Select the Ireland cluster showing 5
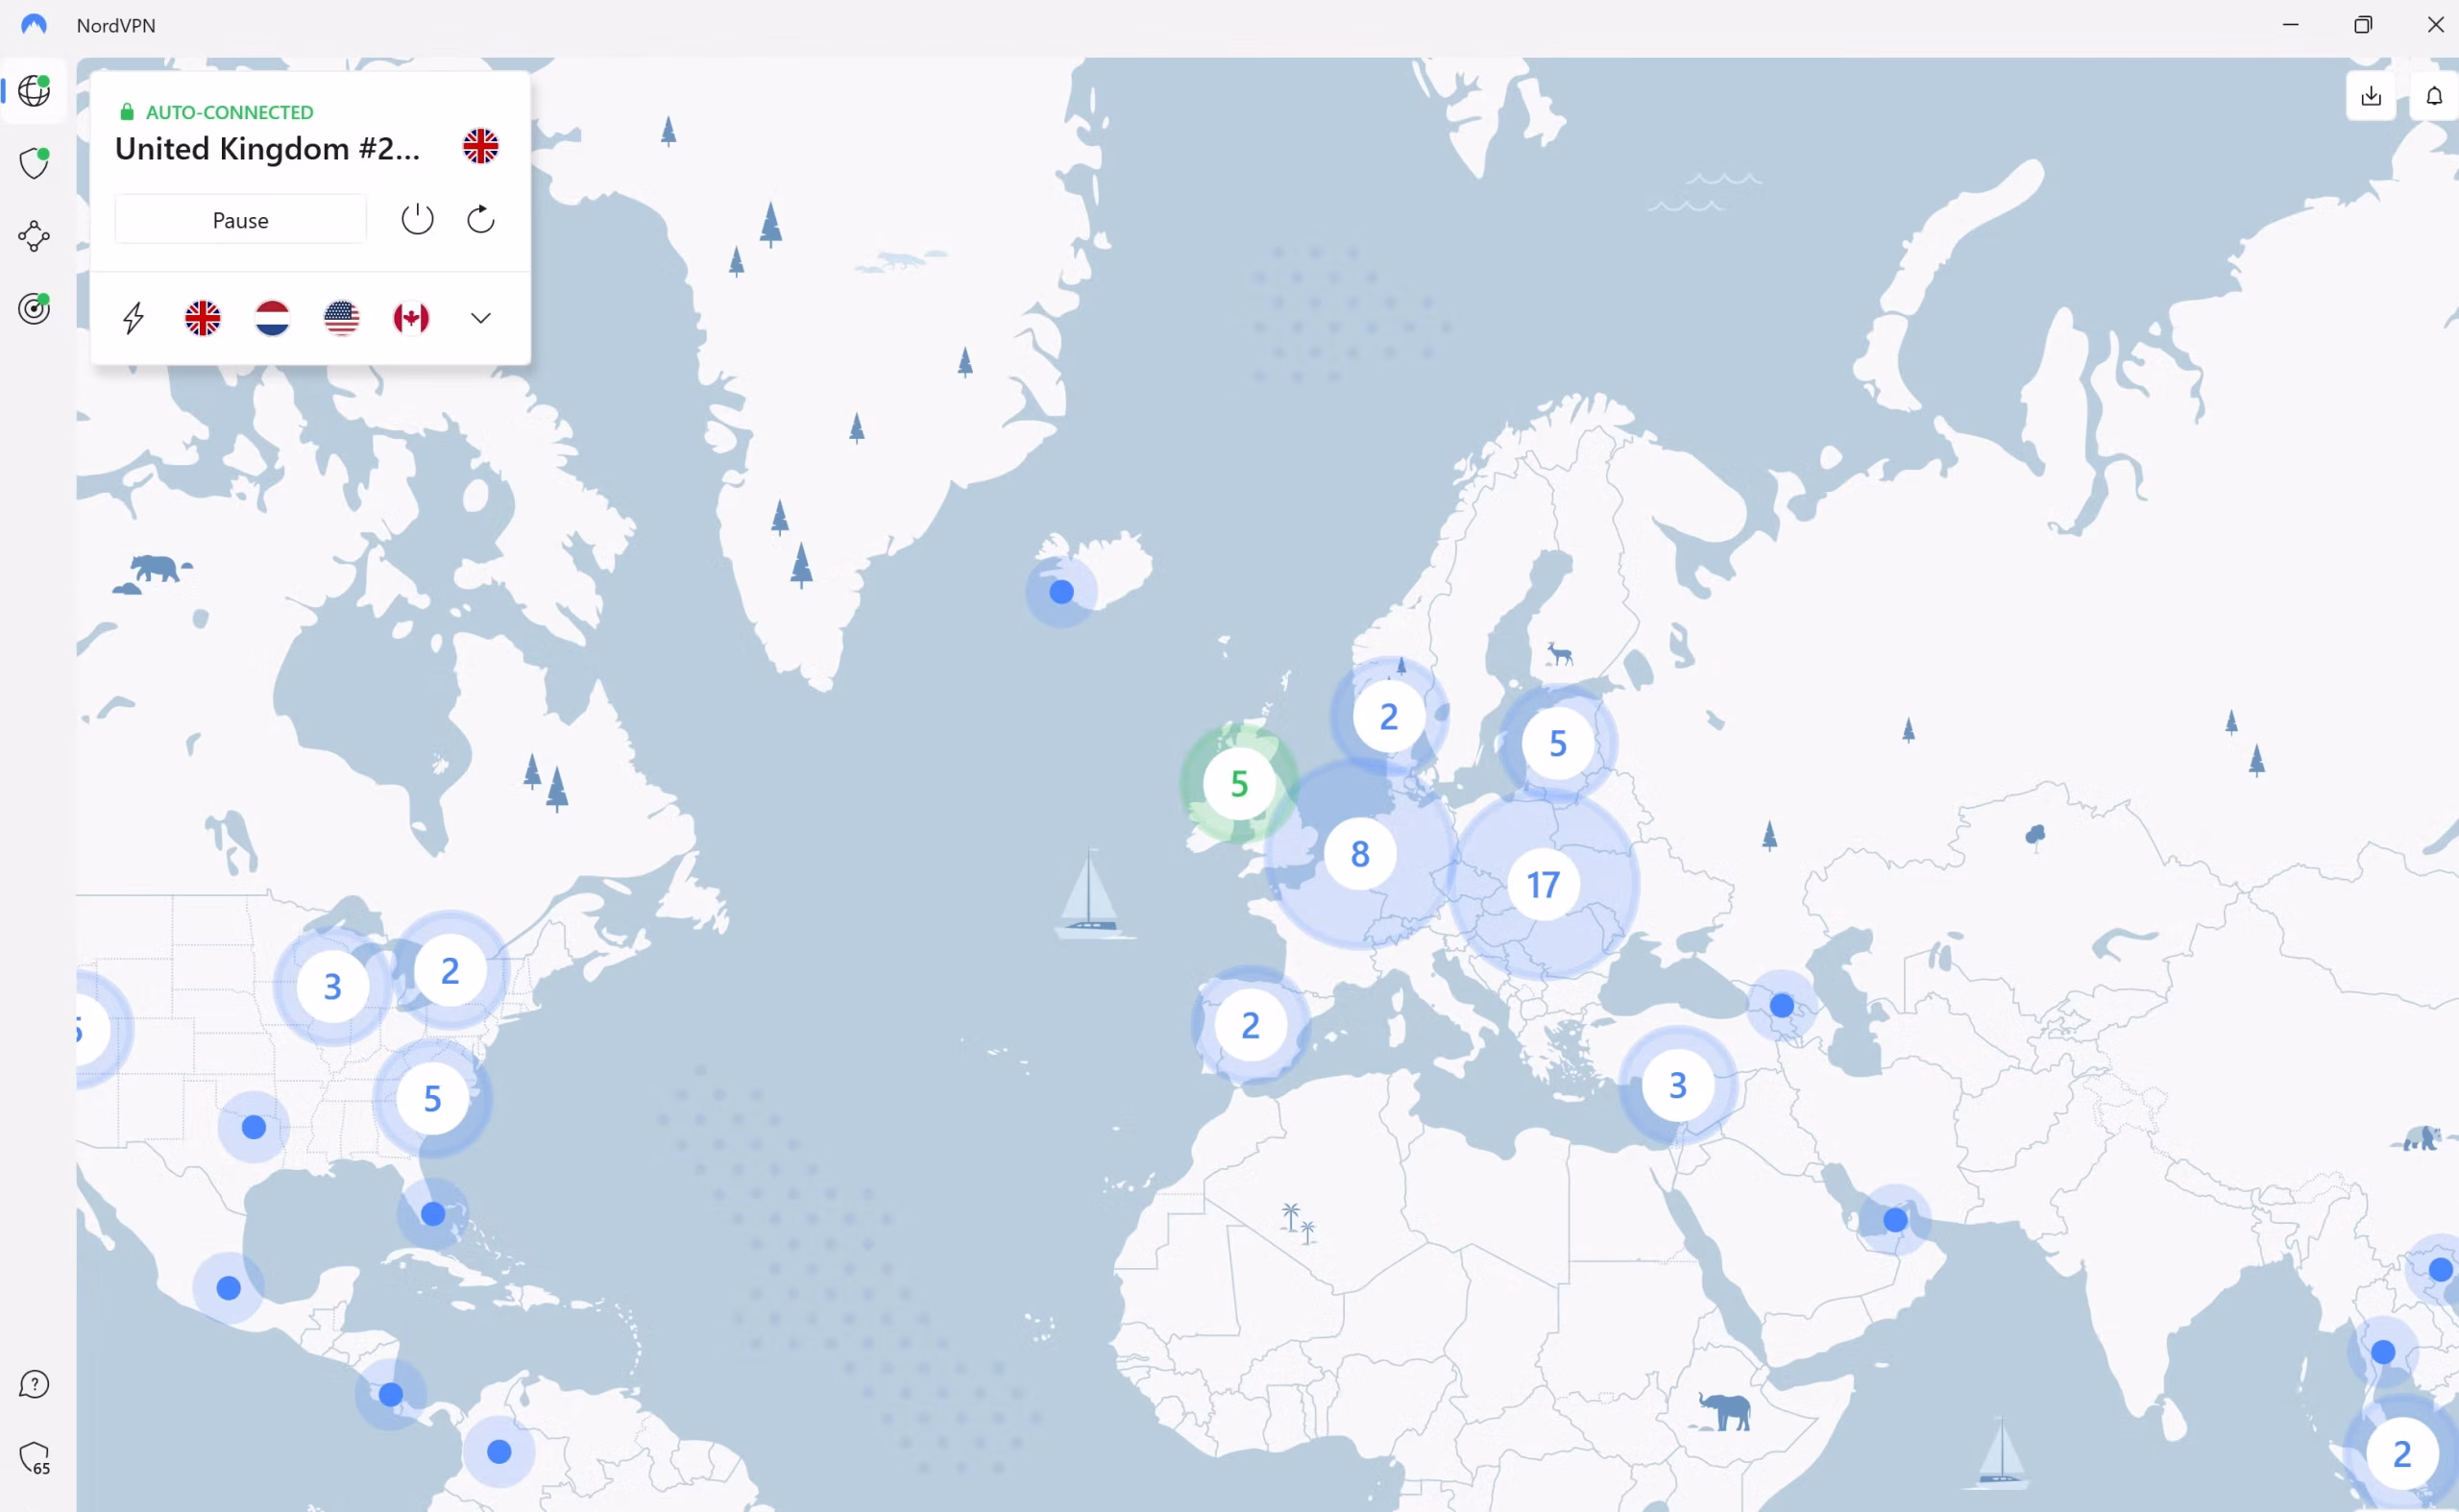Image resolution: width=2459 pixels, height=1512 pixels. [1238, 783]
